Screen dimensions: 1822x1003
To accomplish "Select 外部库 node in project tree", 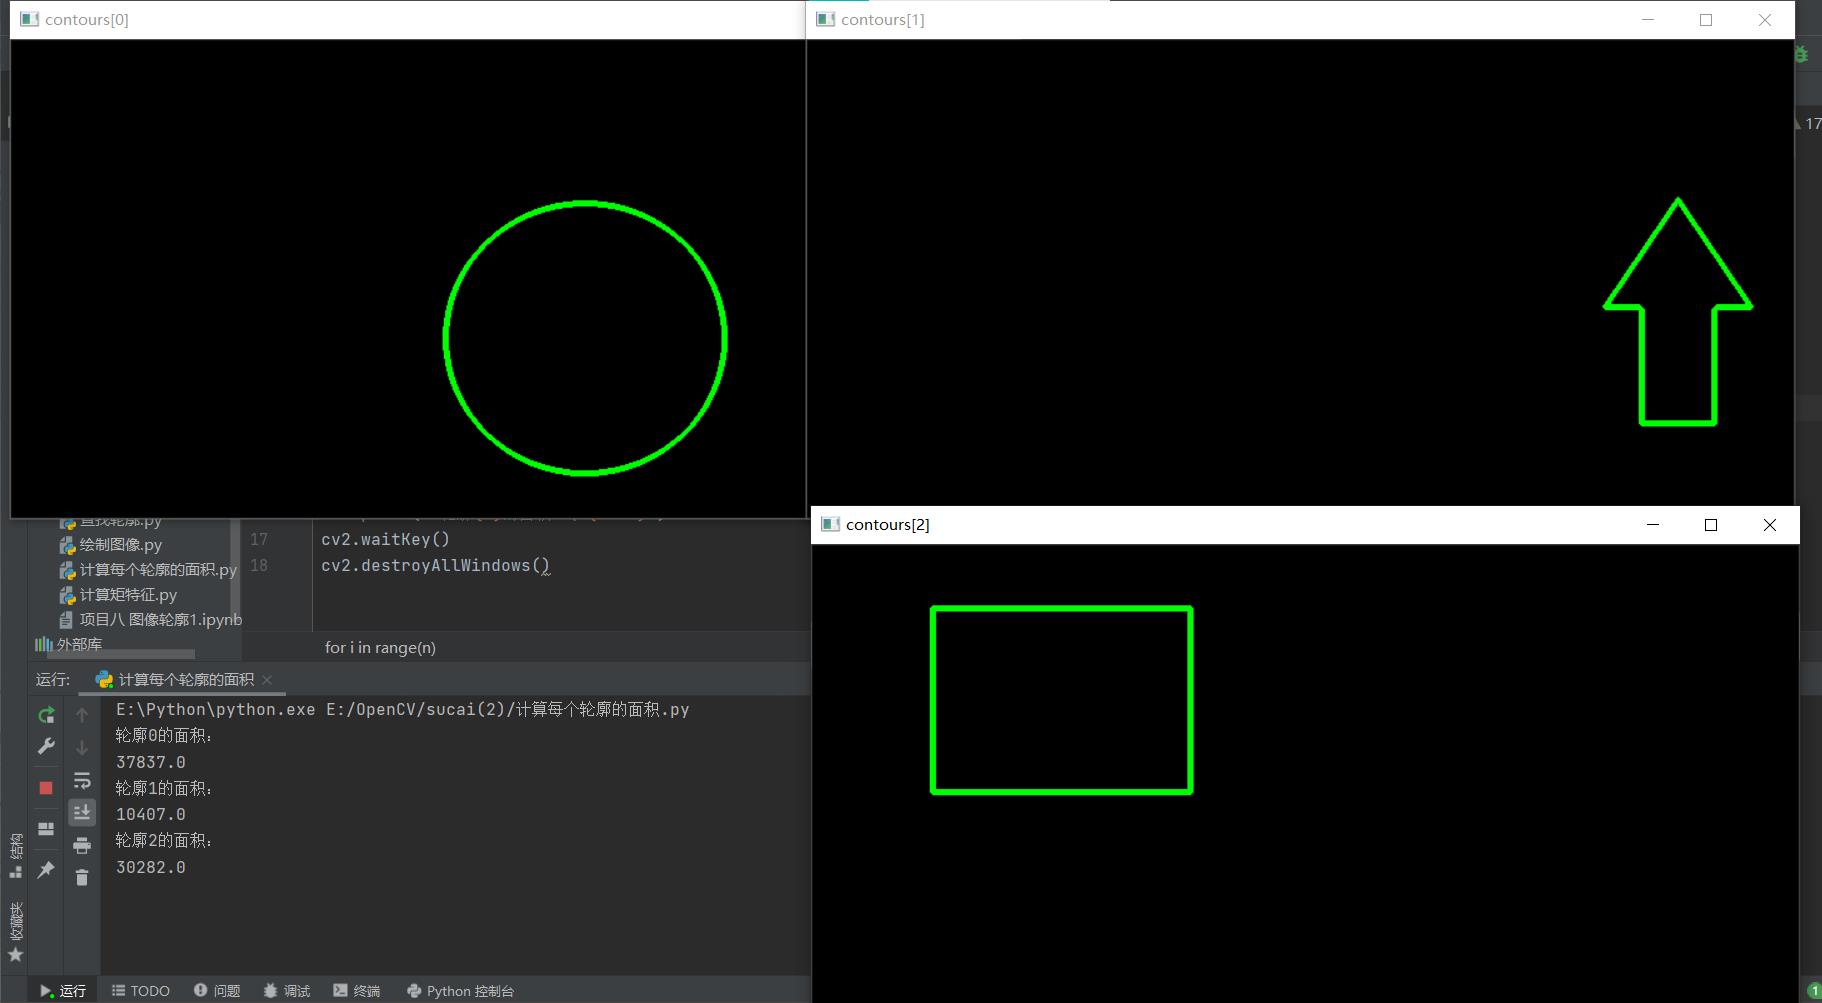I will [x=69, y=644].
